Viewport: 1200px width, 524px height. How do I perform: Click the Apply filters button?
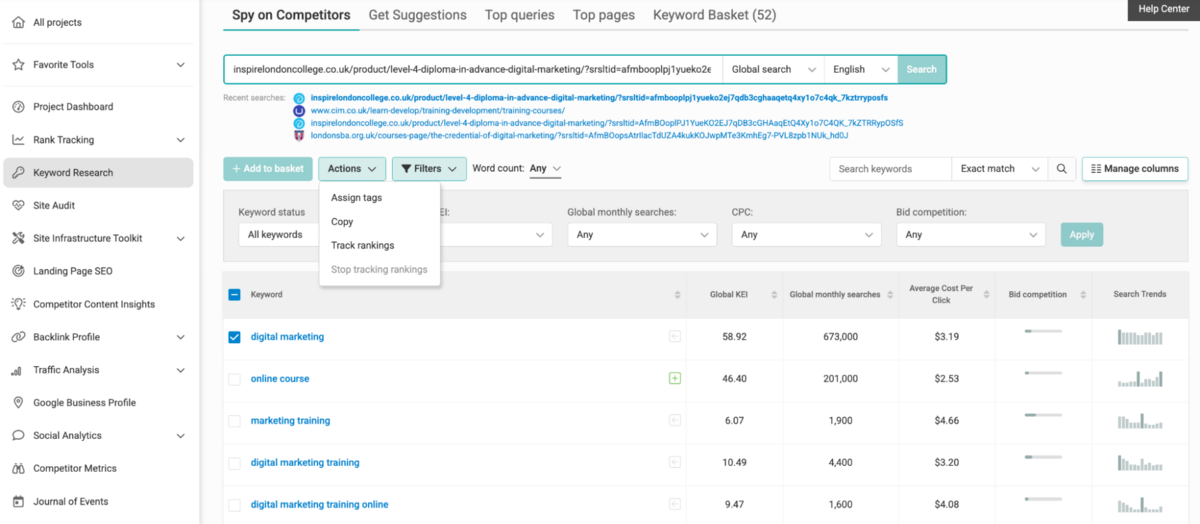point(1082,235)
